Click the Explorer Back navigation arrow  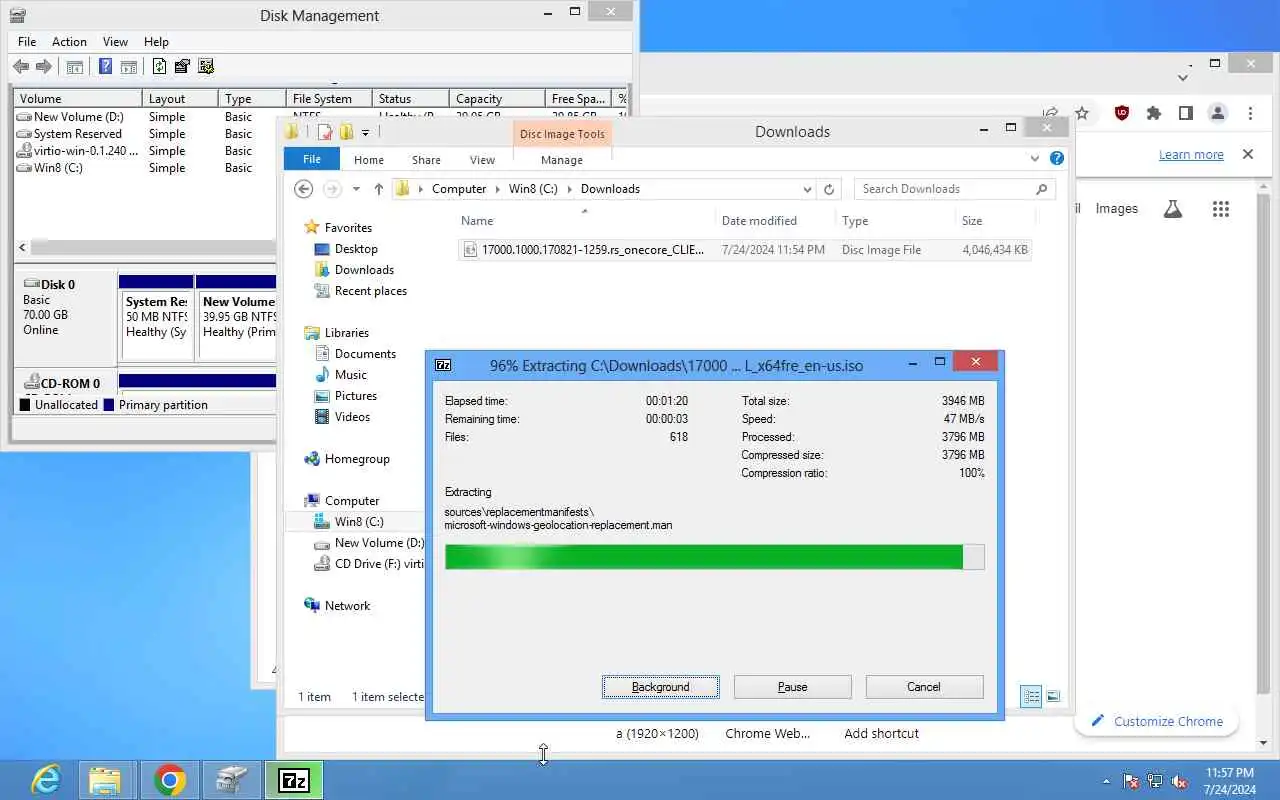304,189
